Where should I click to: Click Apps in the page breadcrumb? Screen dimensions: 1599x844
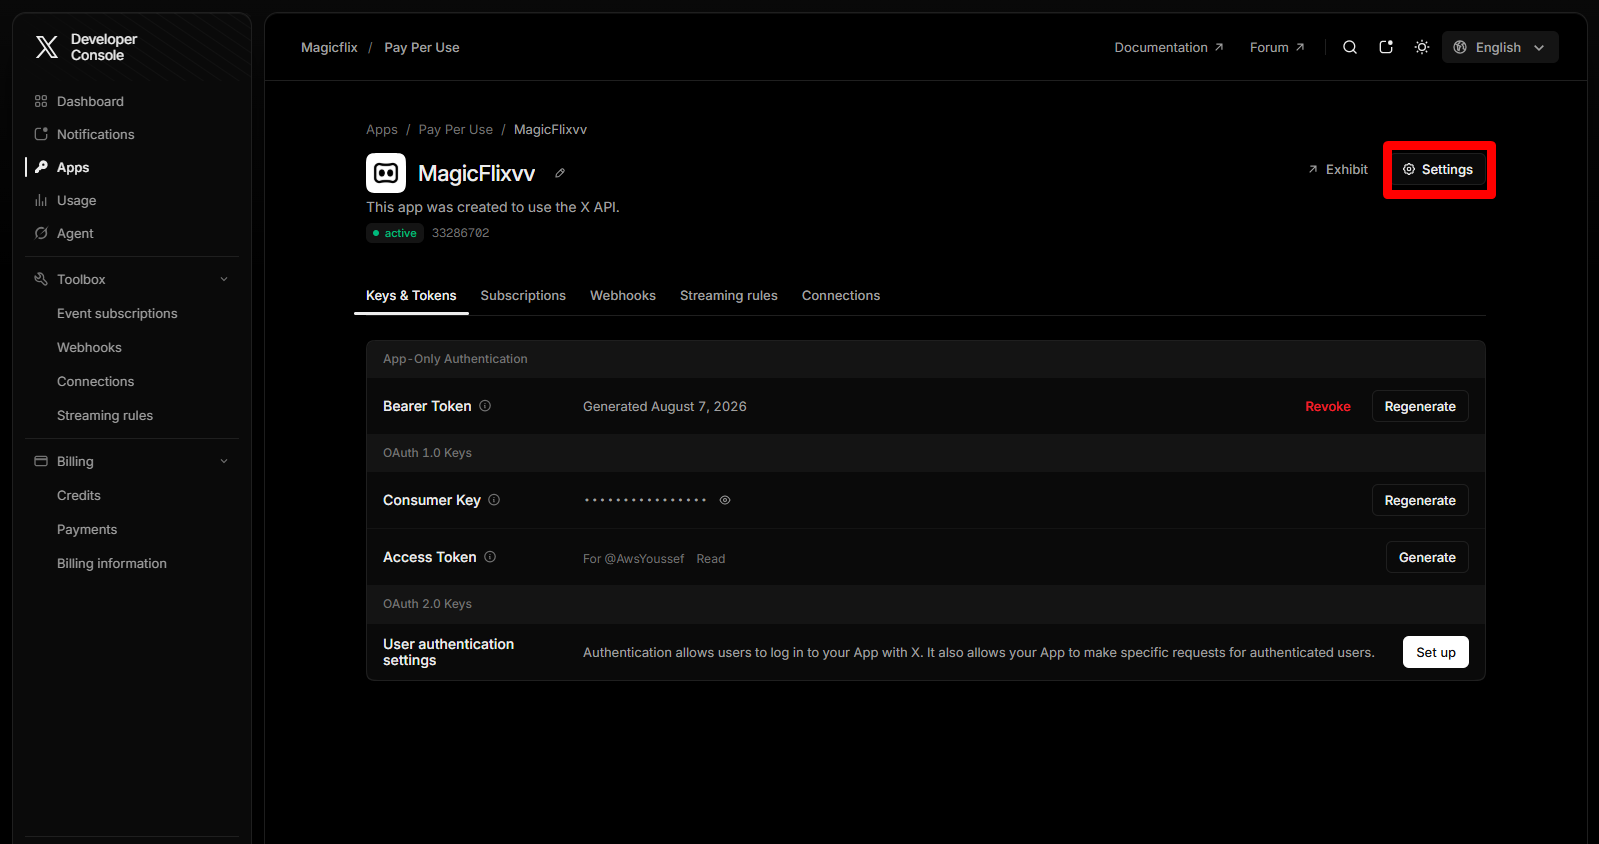382,129
